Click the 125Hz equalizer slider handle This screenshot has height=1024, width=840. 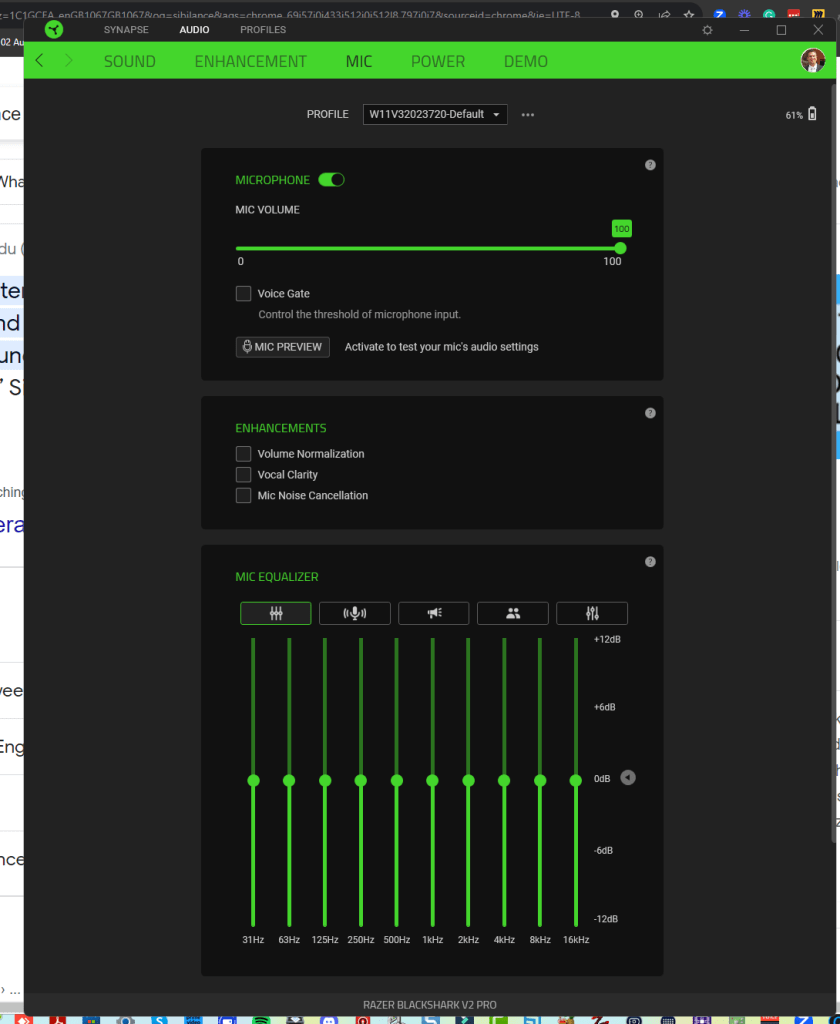click(325, 780)
